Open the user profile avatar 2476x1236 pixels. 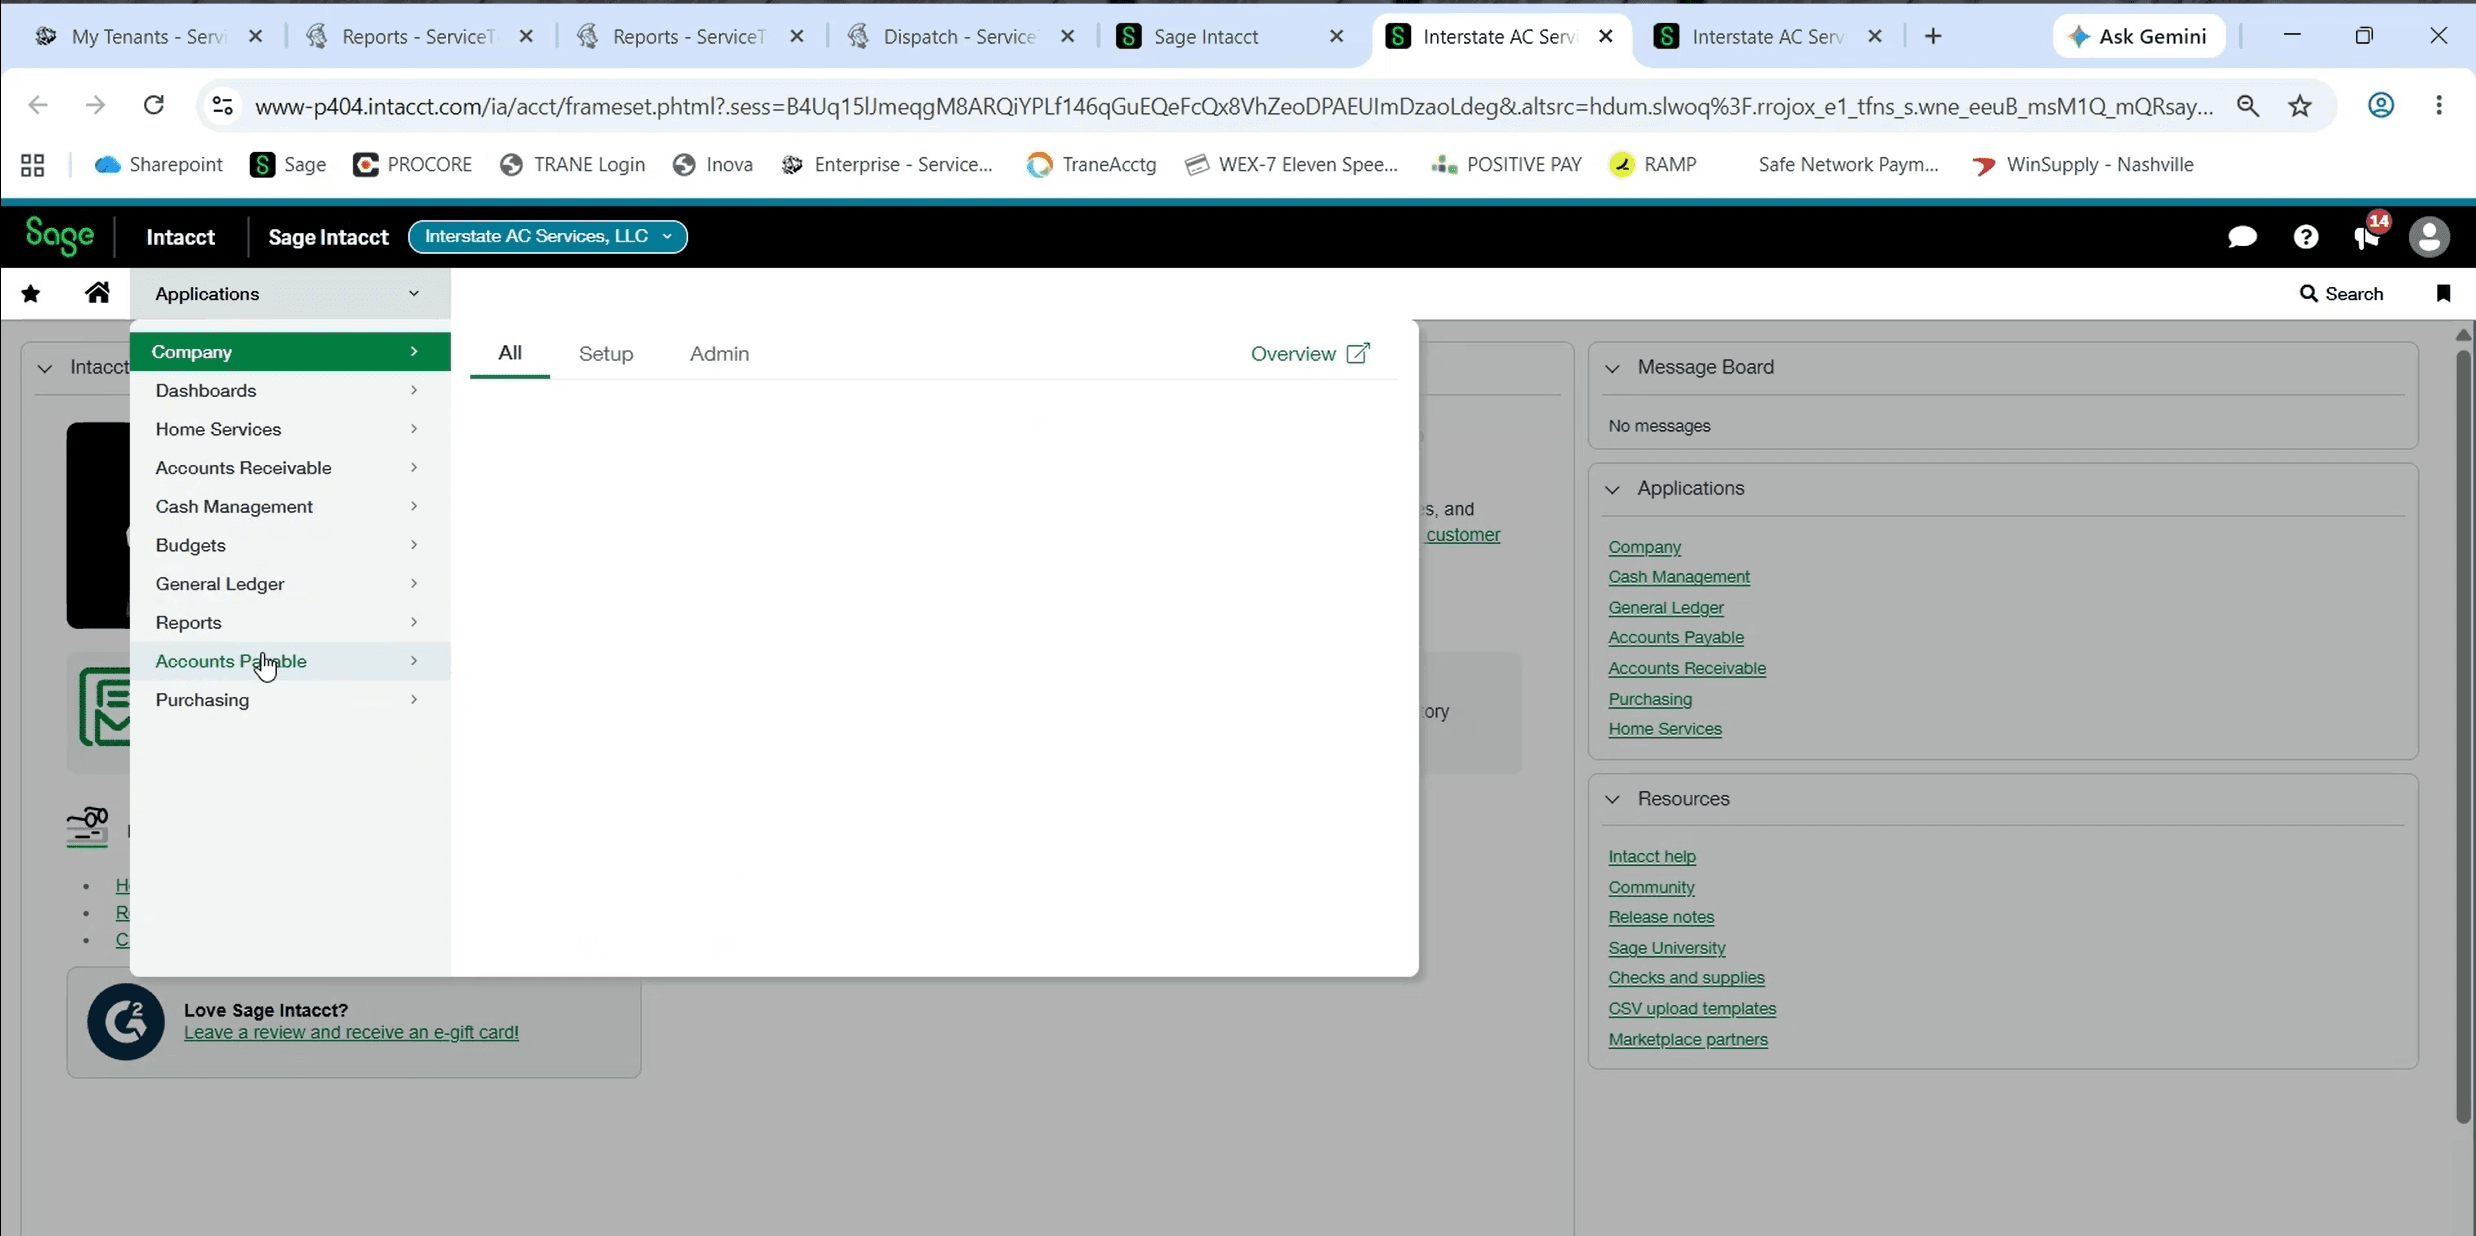point(2429,237)
